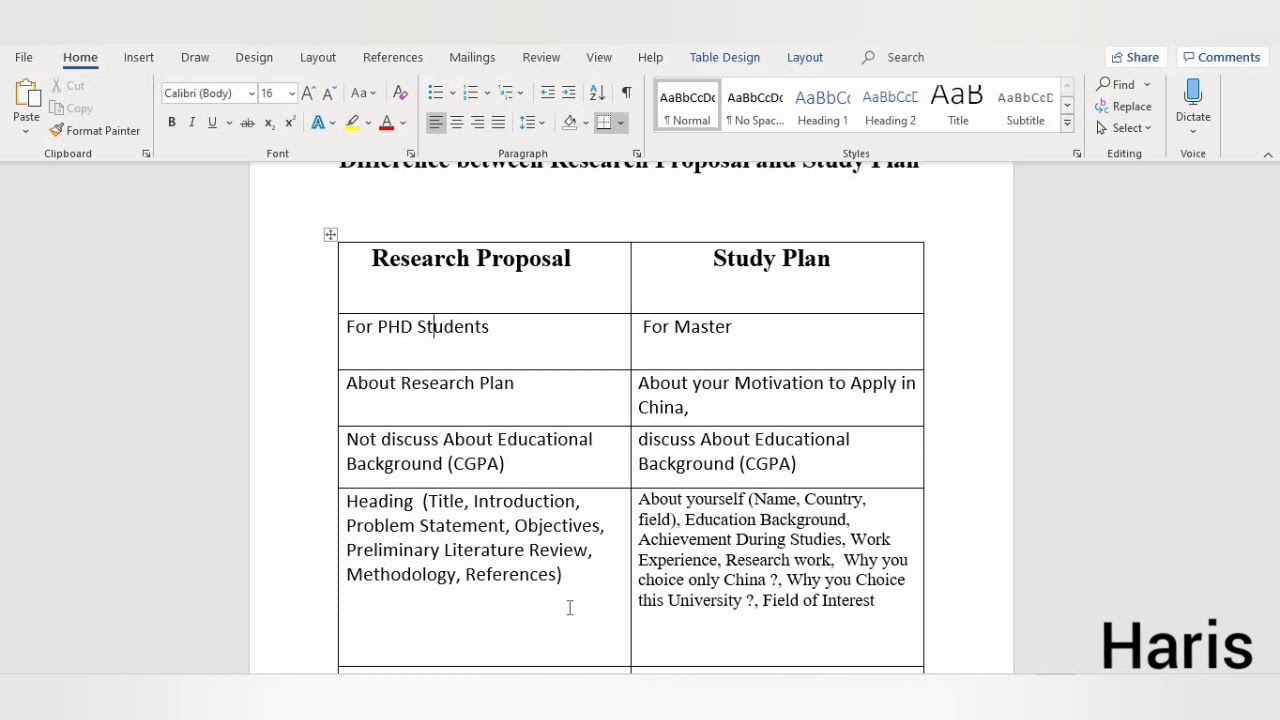Shrink the font size icon
Screen dimensions: 1280x720
pyautogui.click(x=329, y=93)
